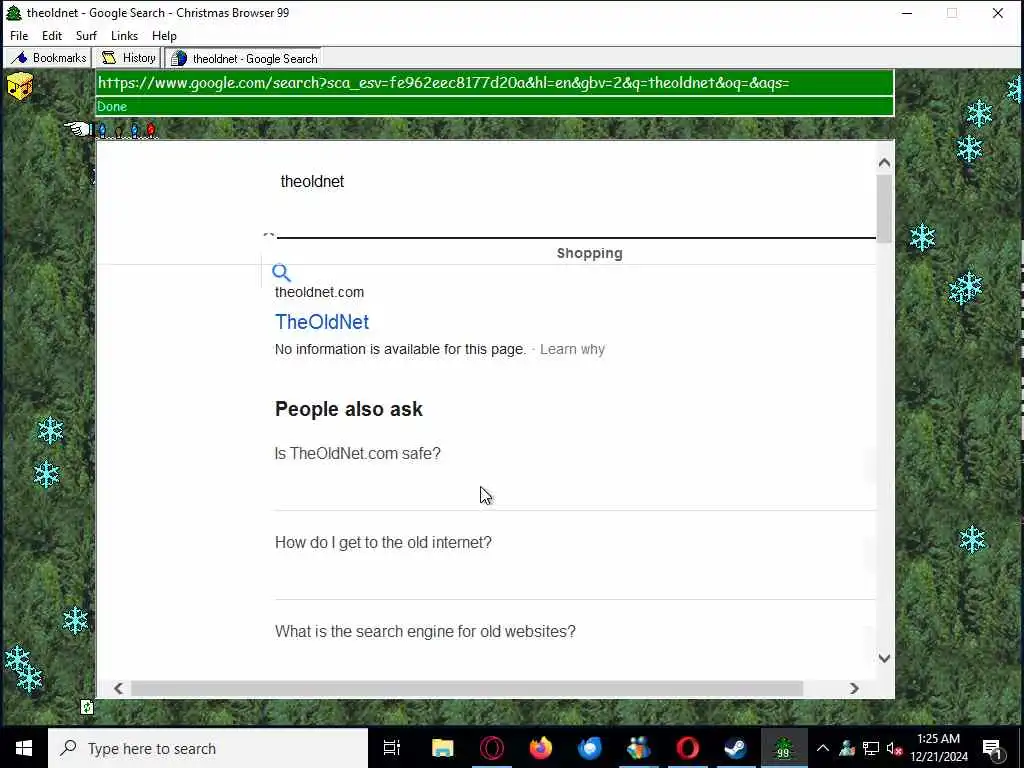
Task: Click the People also ask heading
Action: [349, 409]
